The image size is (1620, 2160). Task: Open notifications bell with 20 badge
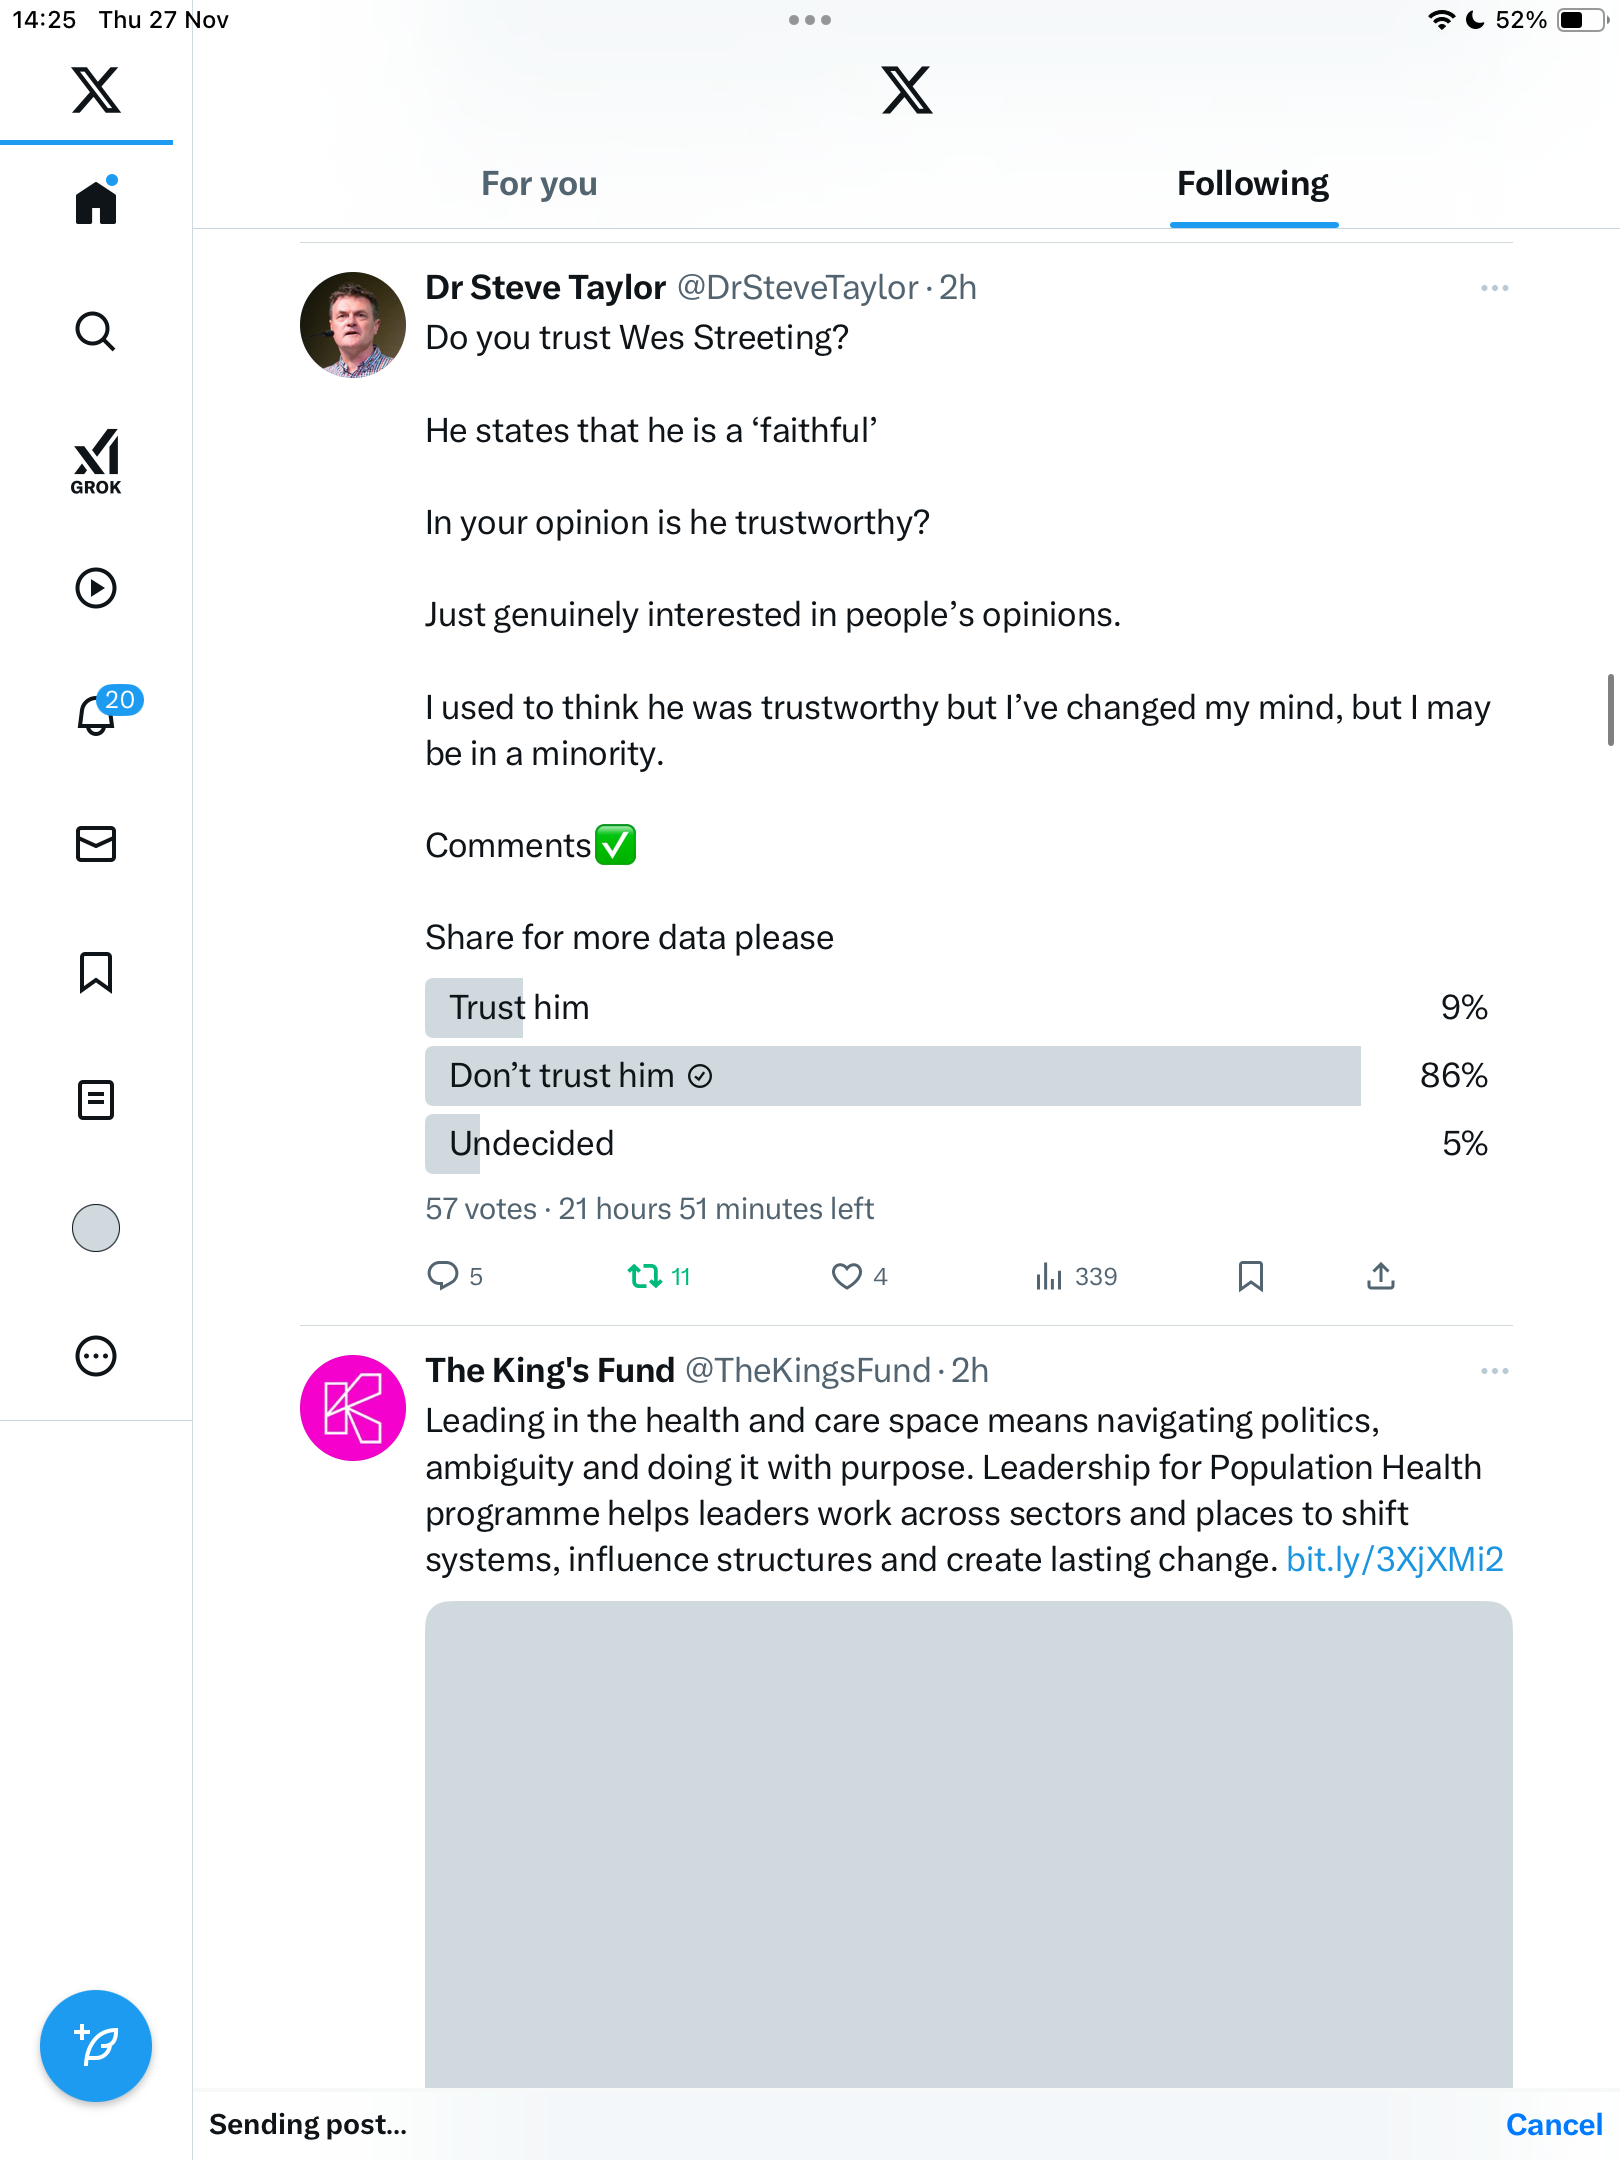[x=96, y=714]
